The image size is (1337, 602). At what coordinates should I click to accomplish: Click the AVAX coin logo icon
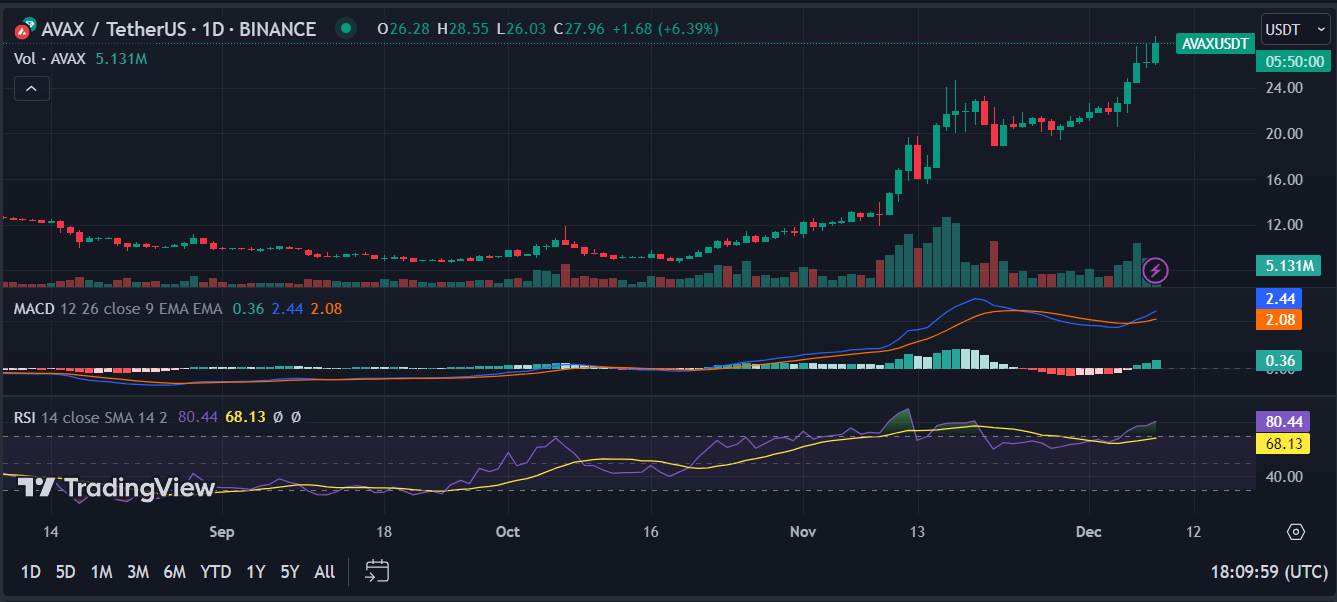pos(24,30)
